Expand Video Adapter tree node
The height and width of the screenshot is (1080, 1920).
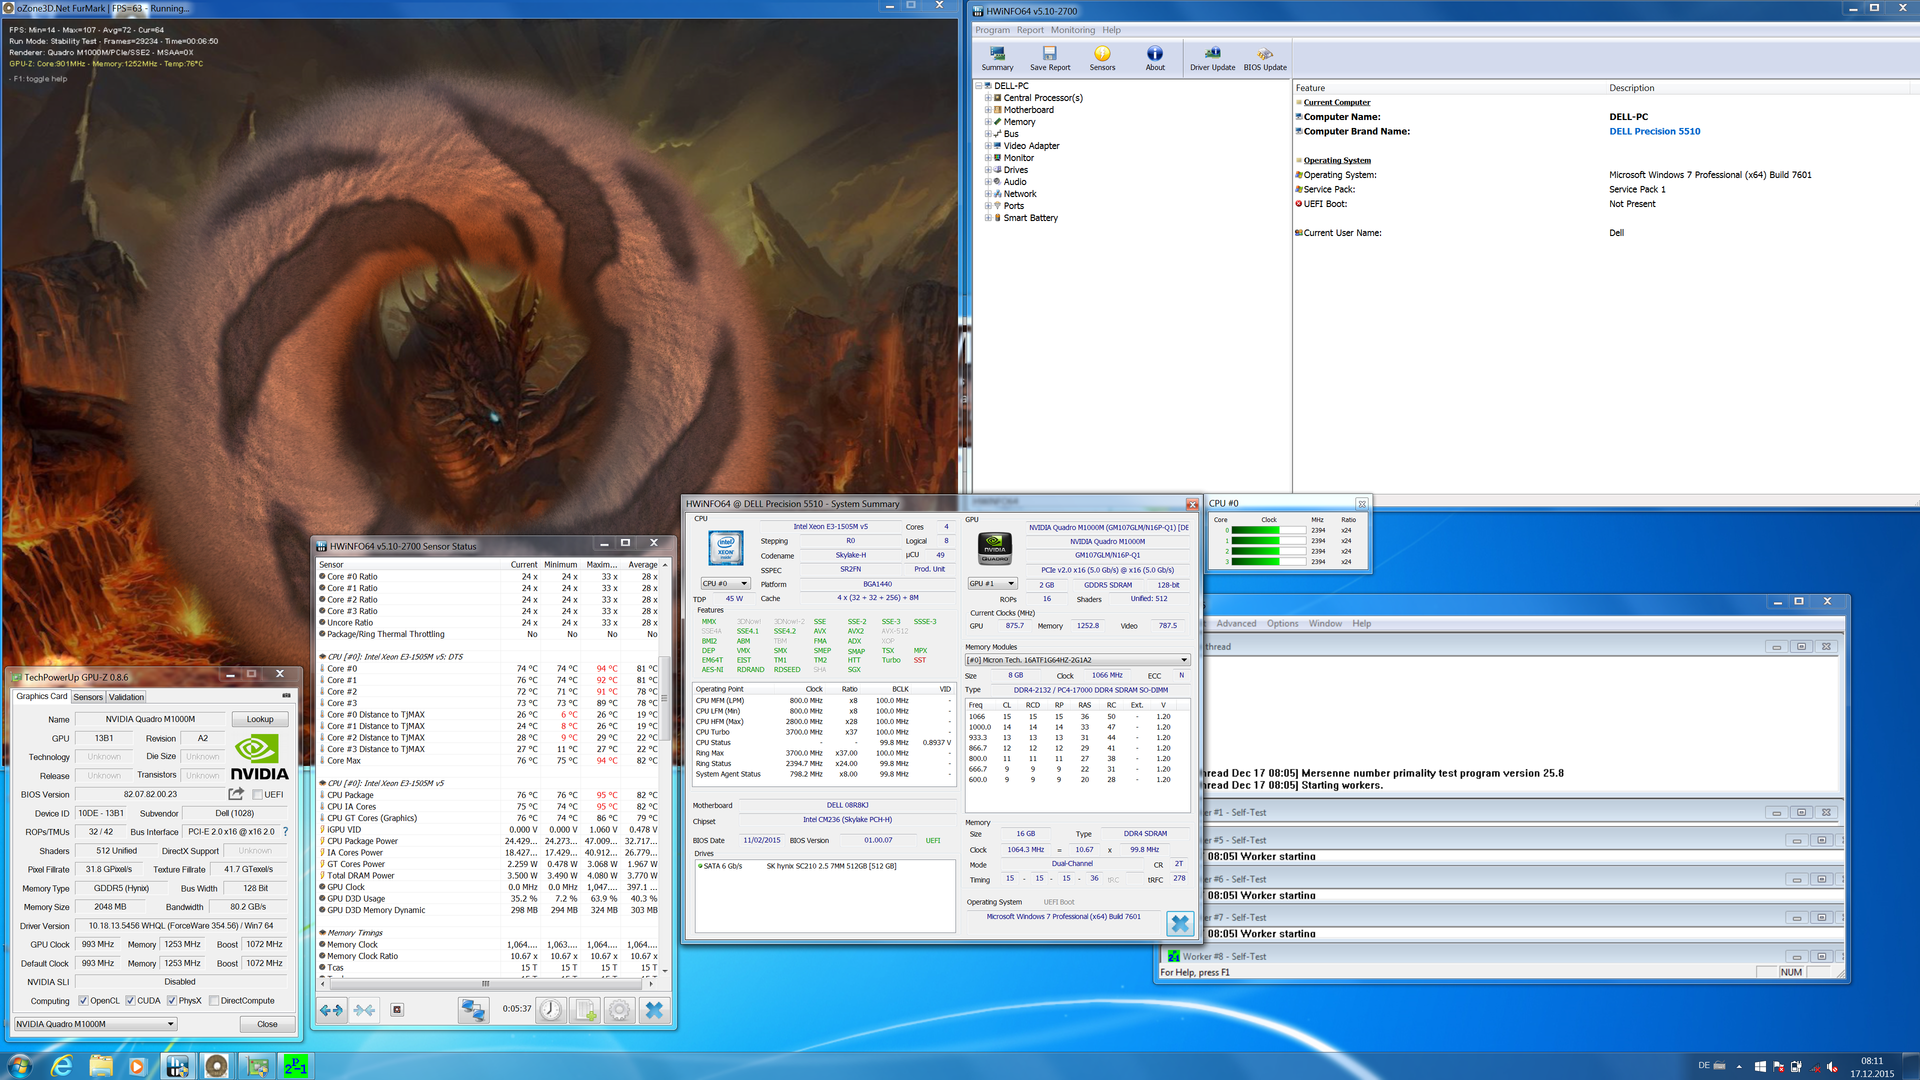click(x=988, y=146)
